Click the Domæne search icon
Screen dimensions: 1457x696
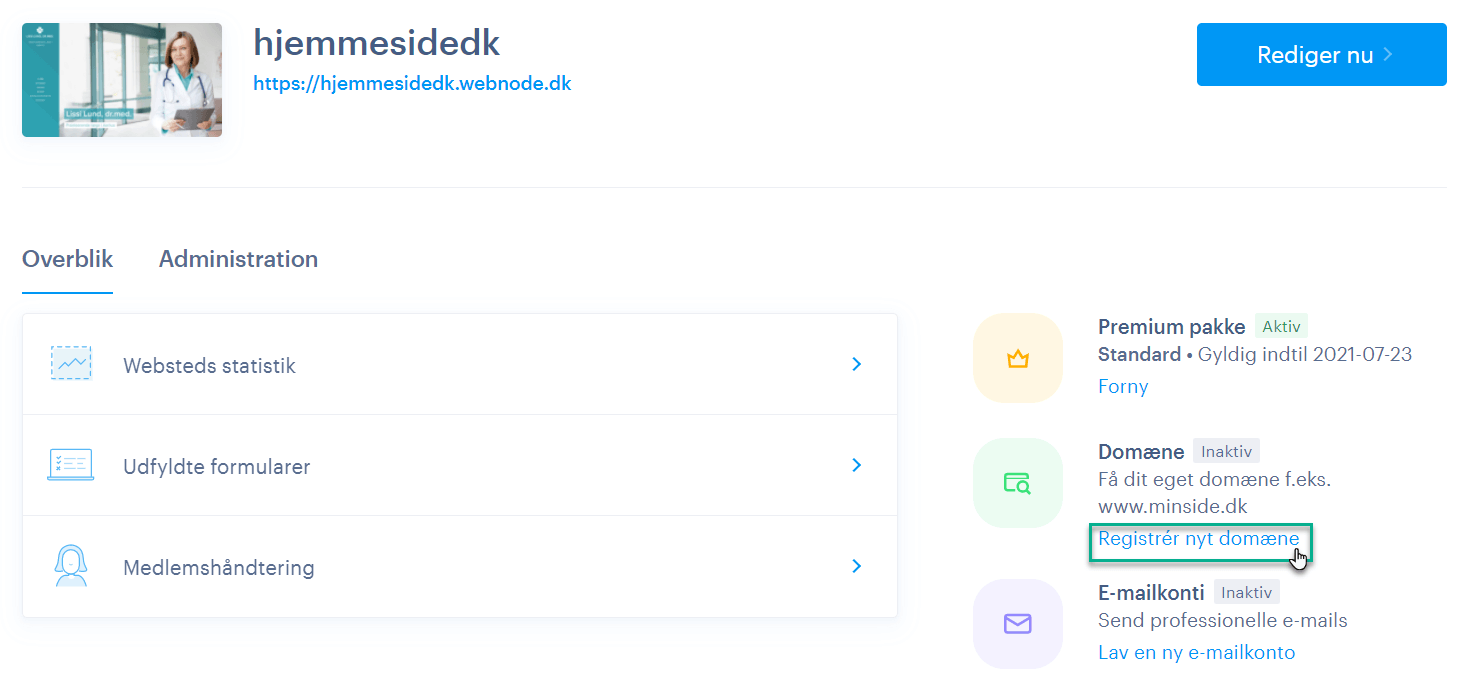coord(1017,483)
